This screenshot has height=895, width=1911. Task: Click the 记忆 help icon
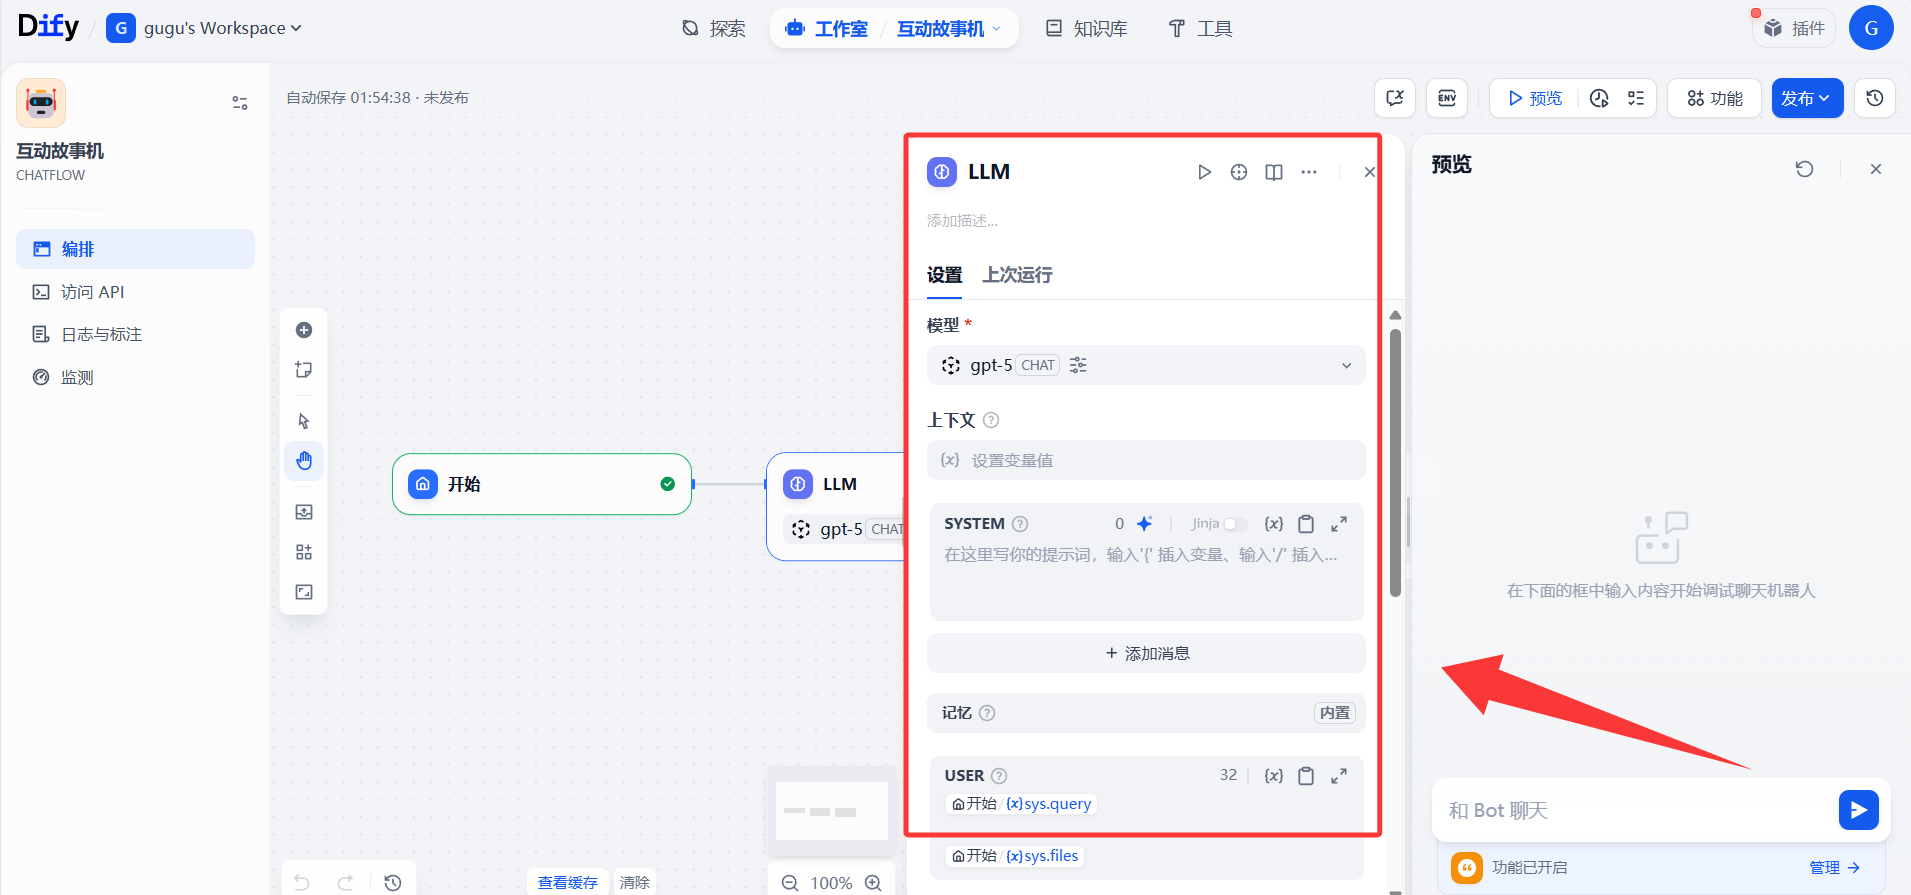pyautogui.click(x=987, y=713)
